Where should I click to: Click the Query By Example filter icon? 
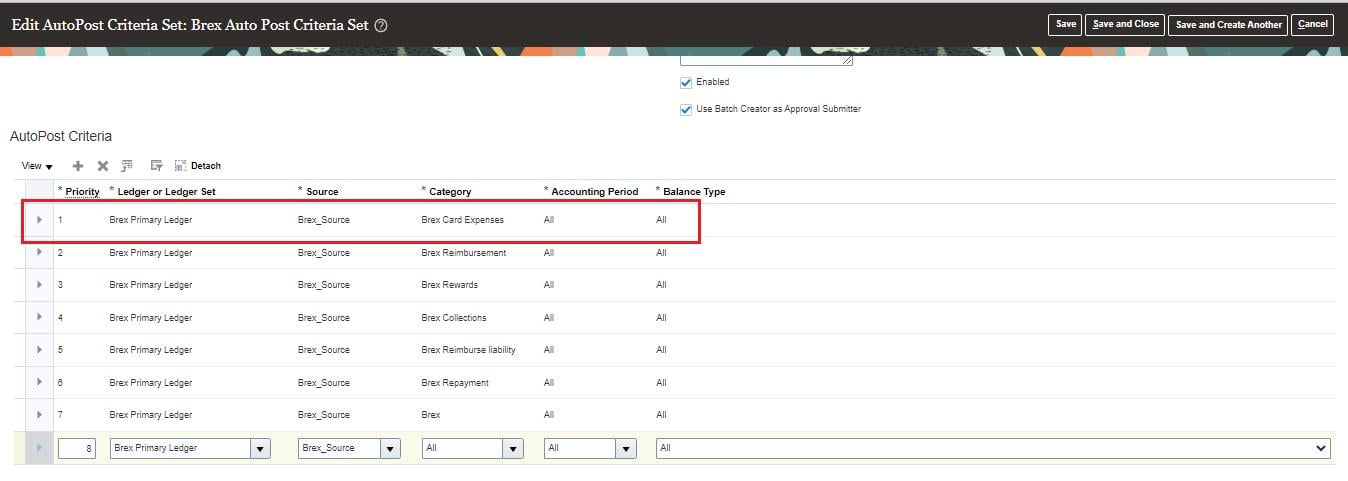(156, 166)
